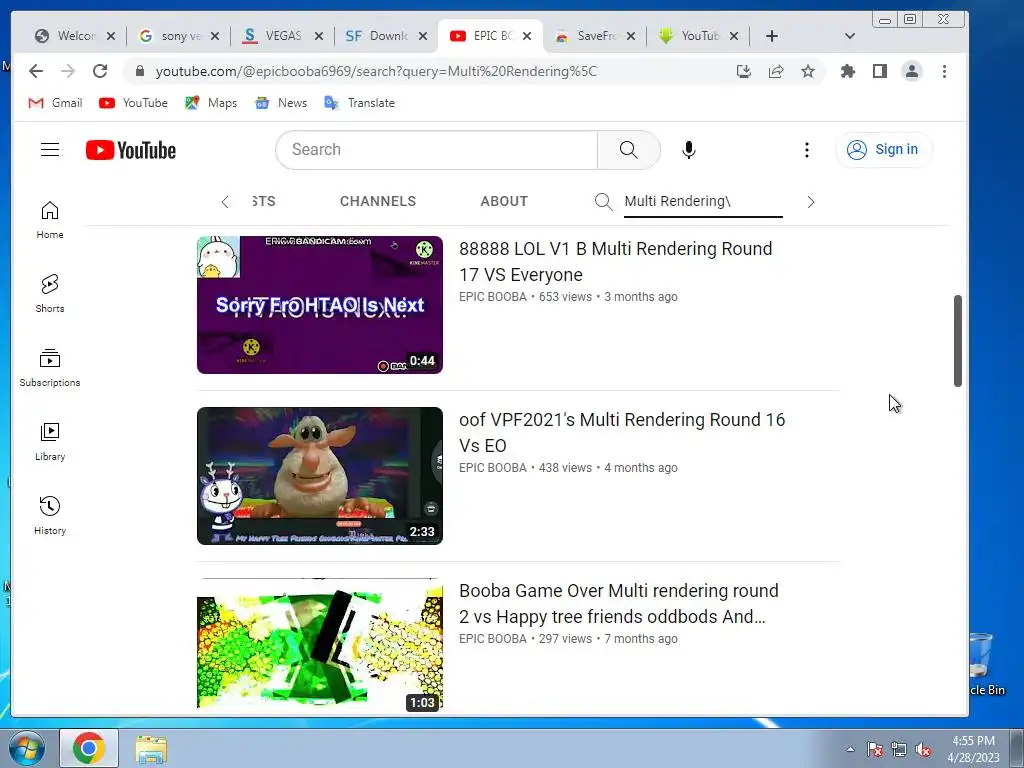Click the install app icon in address bar
The height and width of the screenshot is (768, 1024).
(x=743, y=71)
